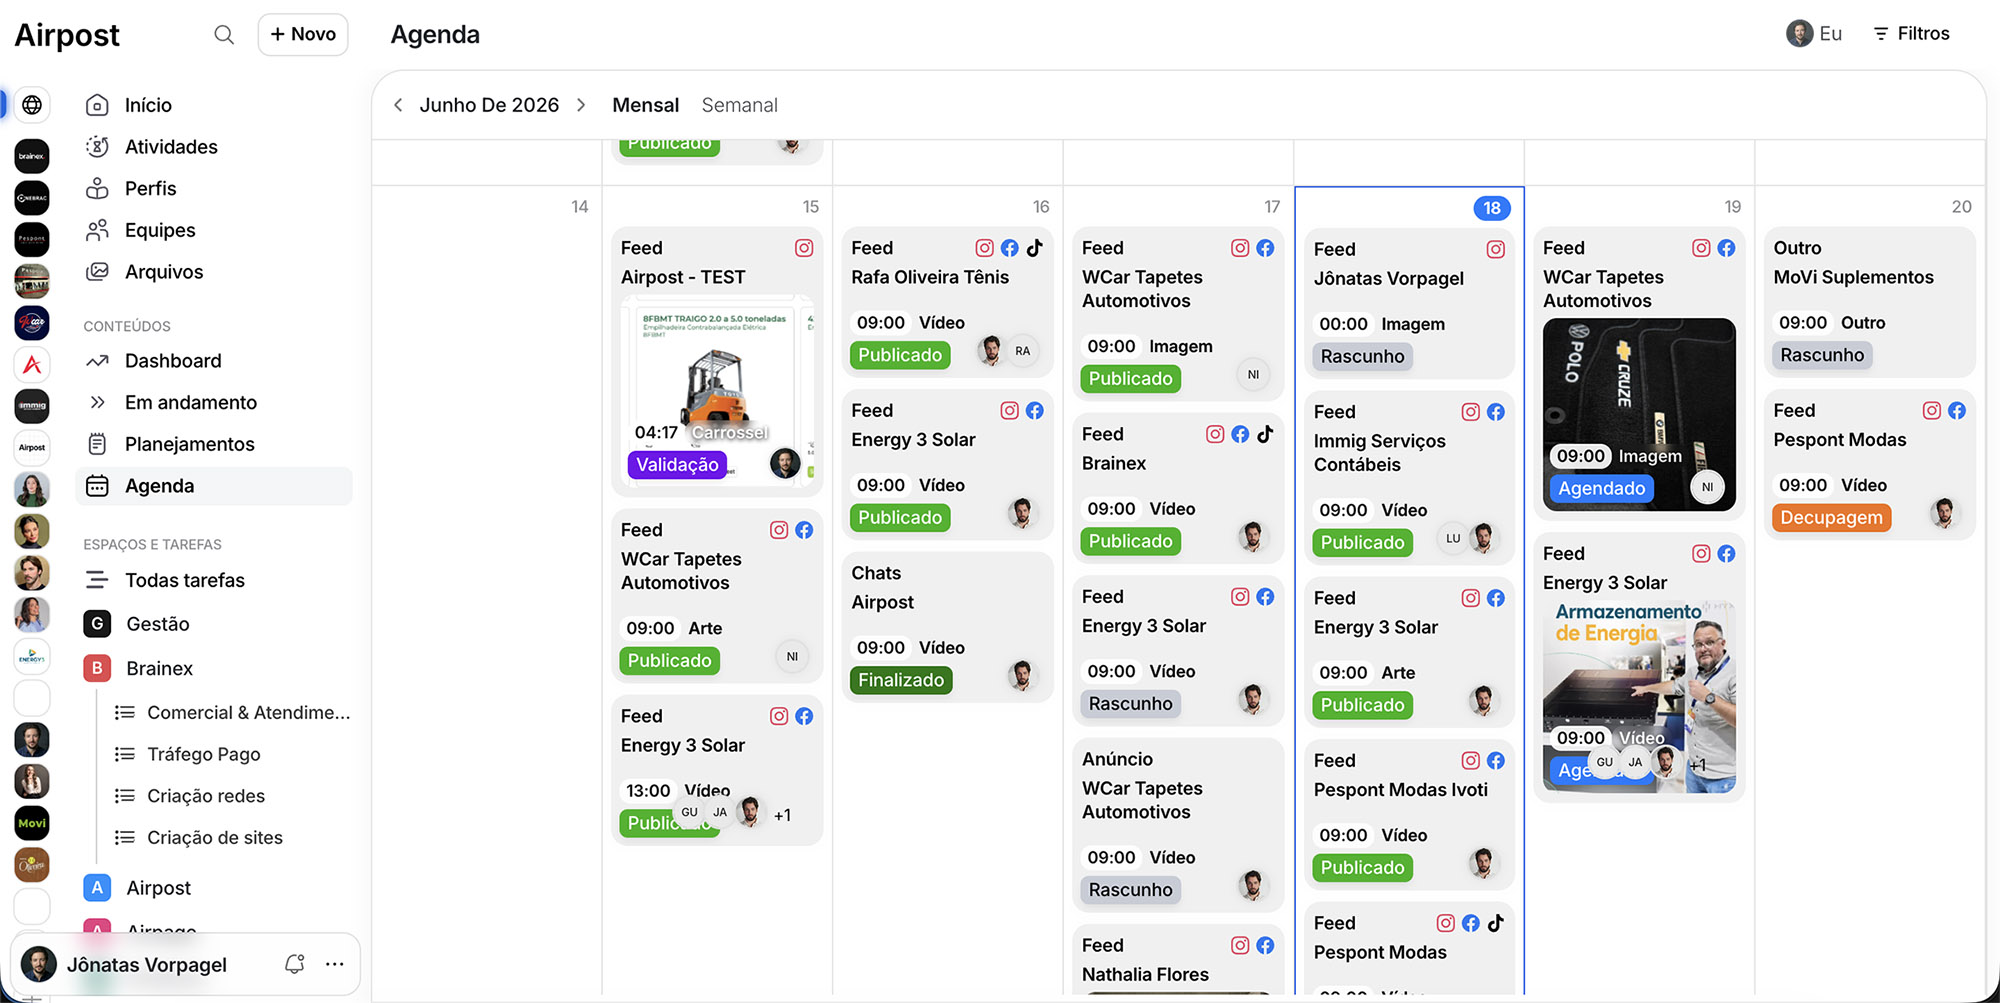
Task: Click the Brainex workspace icon in sidebar
Action: coord(32,156)
